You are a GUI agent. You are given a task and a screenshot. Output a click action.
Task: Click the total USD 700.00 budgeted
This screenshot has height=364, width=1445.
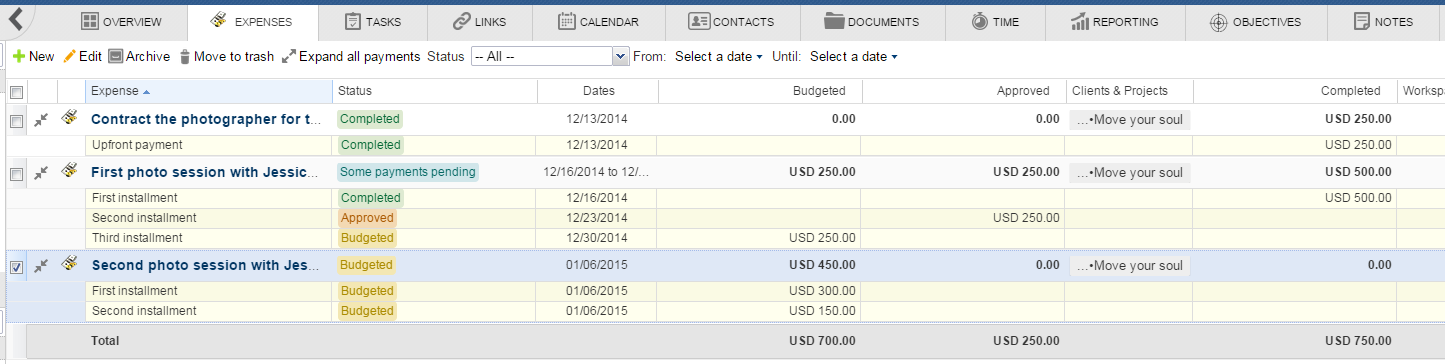tap(822, 341)
